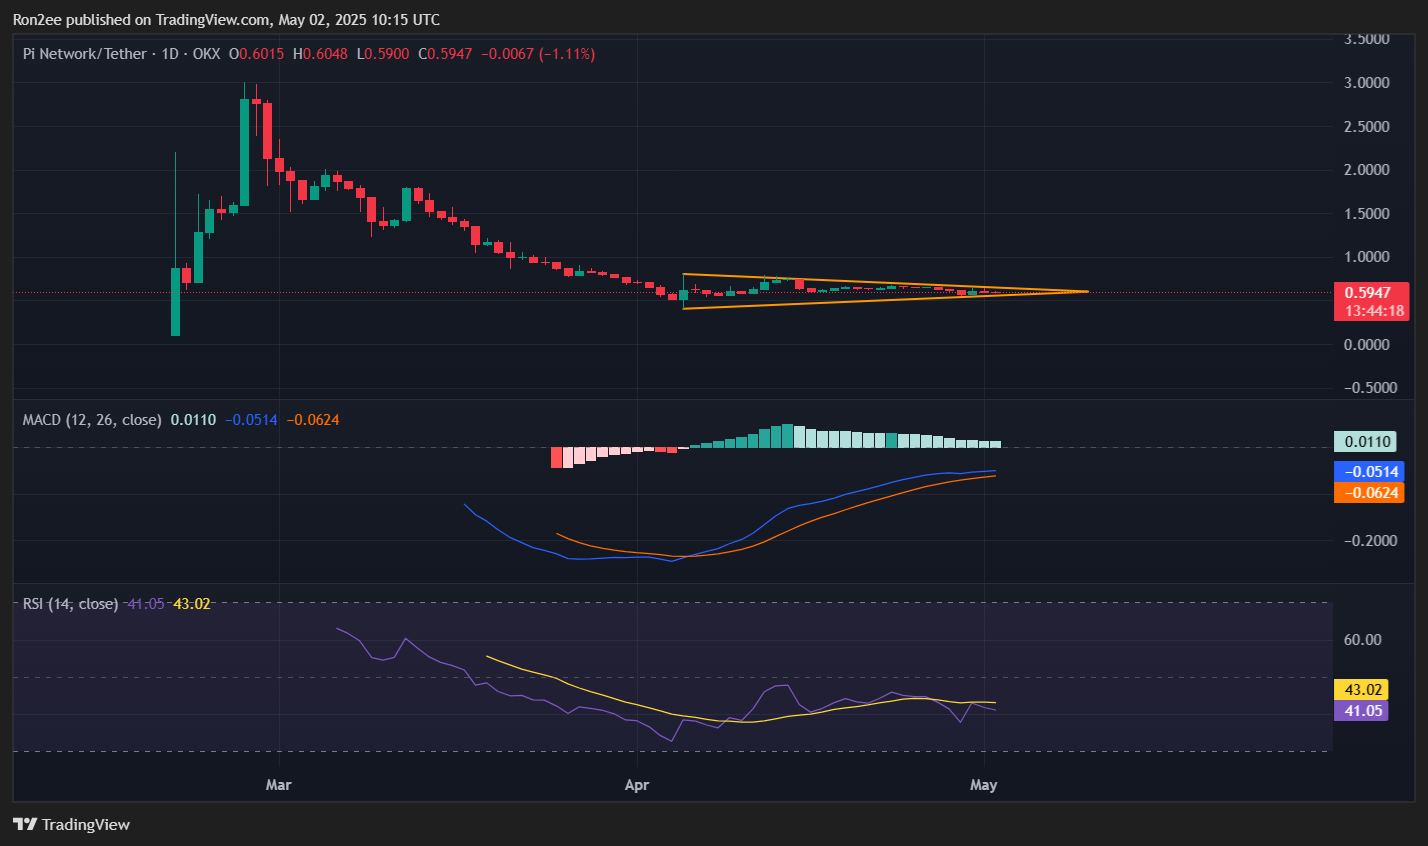Image resolution: width=1428 pixels, height=846 pixels.
Task: Click the Apr label on time axis
Action: click(x=637, y=785)
